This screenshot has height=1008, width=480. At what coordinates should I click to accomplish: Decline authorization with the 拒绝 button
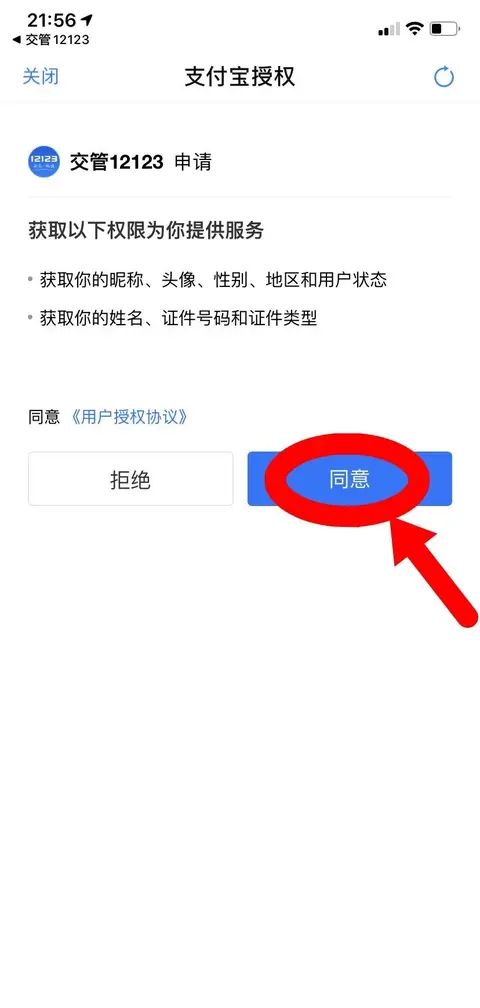pyautogui.click(x=130, y=479)
